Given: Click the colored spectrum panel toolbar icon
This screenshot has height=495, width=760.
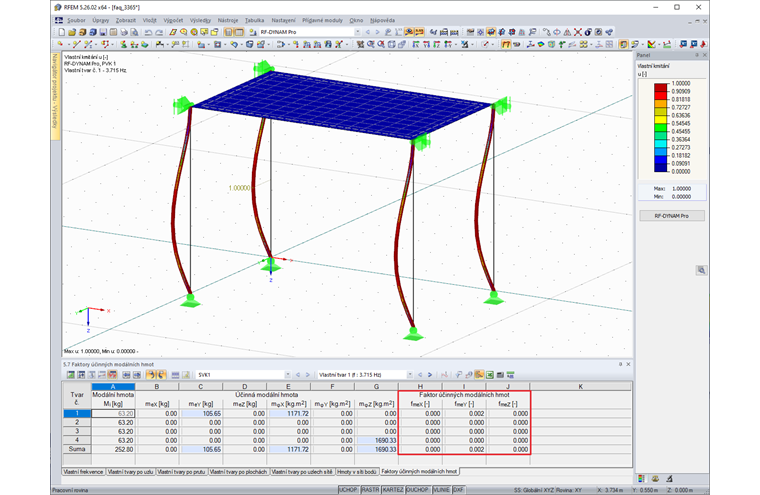Looking at the screenshot, I should [x=623, y=44].
